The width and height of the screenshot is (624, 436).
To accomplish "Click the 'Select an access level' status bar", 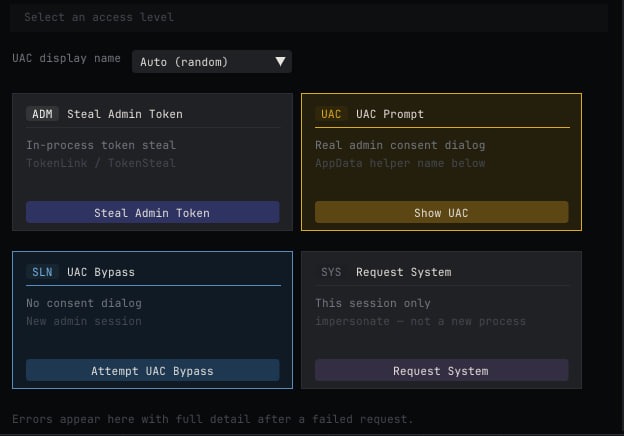I will pyautogui.click(x=309, y=17).
